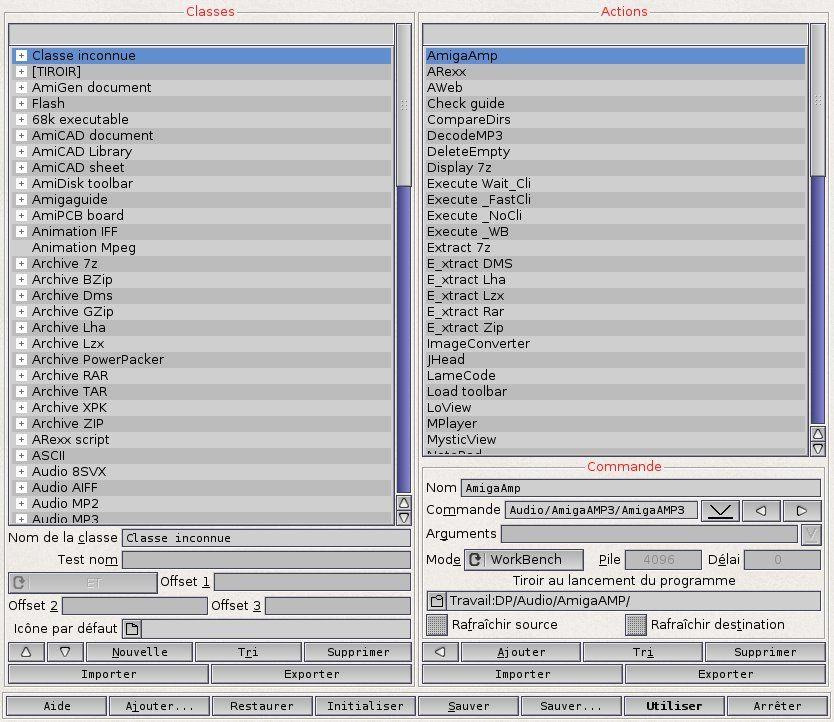This screenshot has height=722, width=834.
Task: Click the Initialiser button
Action: coord(365,706)
